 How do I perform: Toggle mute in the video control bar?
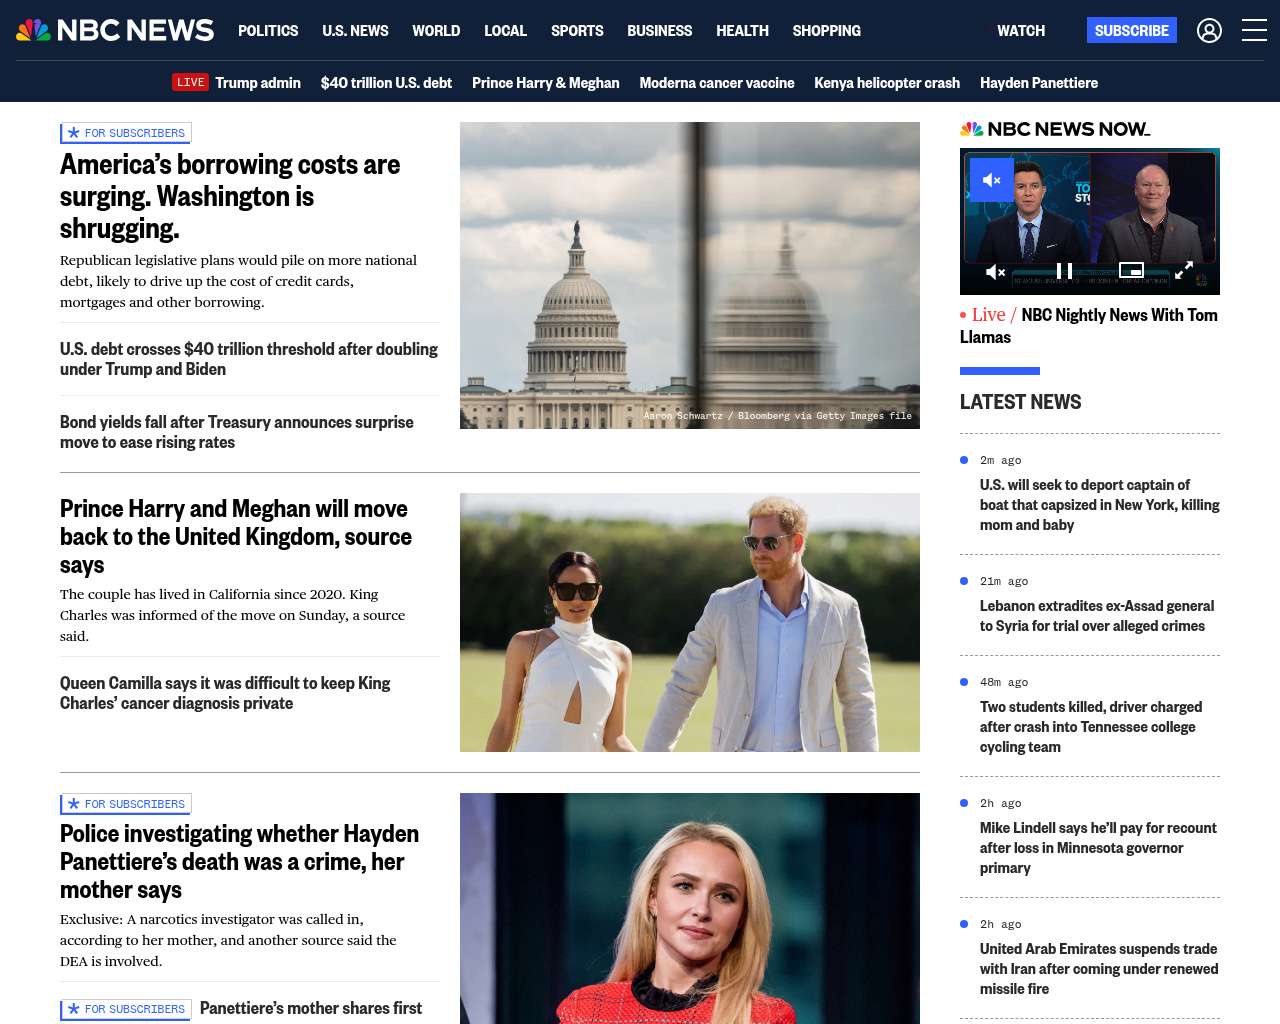coord(996,272)
